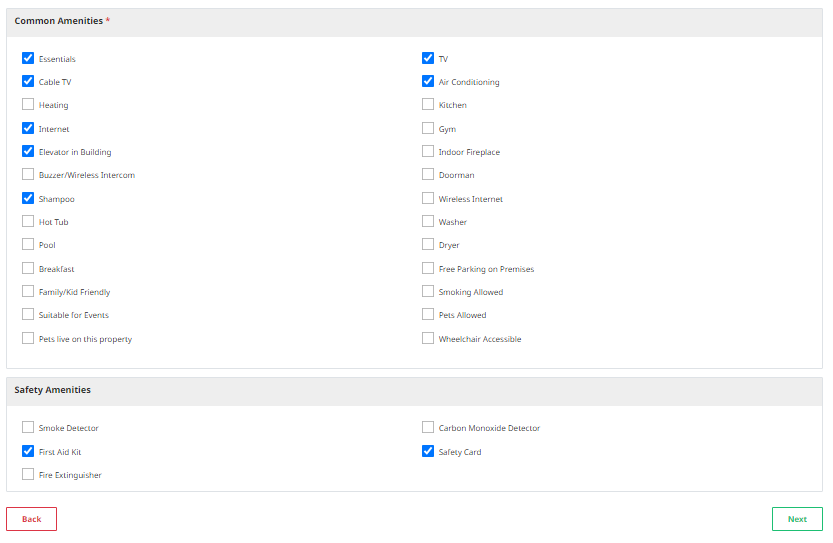
Task: Uncheck the Cable TV amenity
Action: pyautogui.click(x=28, y=82)
